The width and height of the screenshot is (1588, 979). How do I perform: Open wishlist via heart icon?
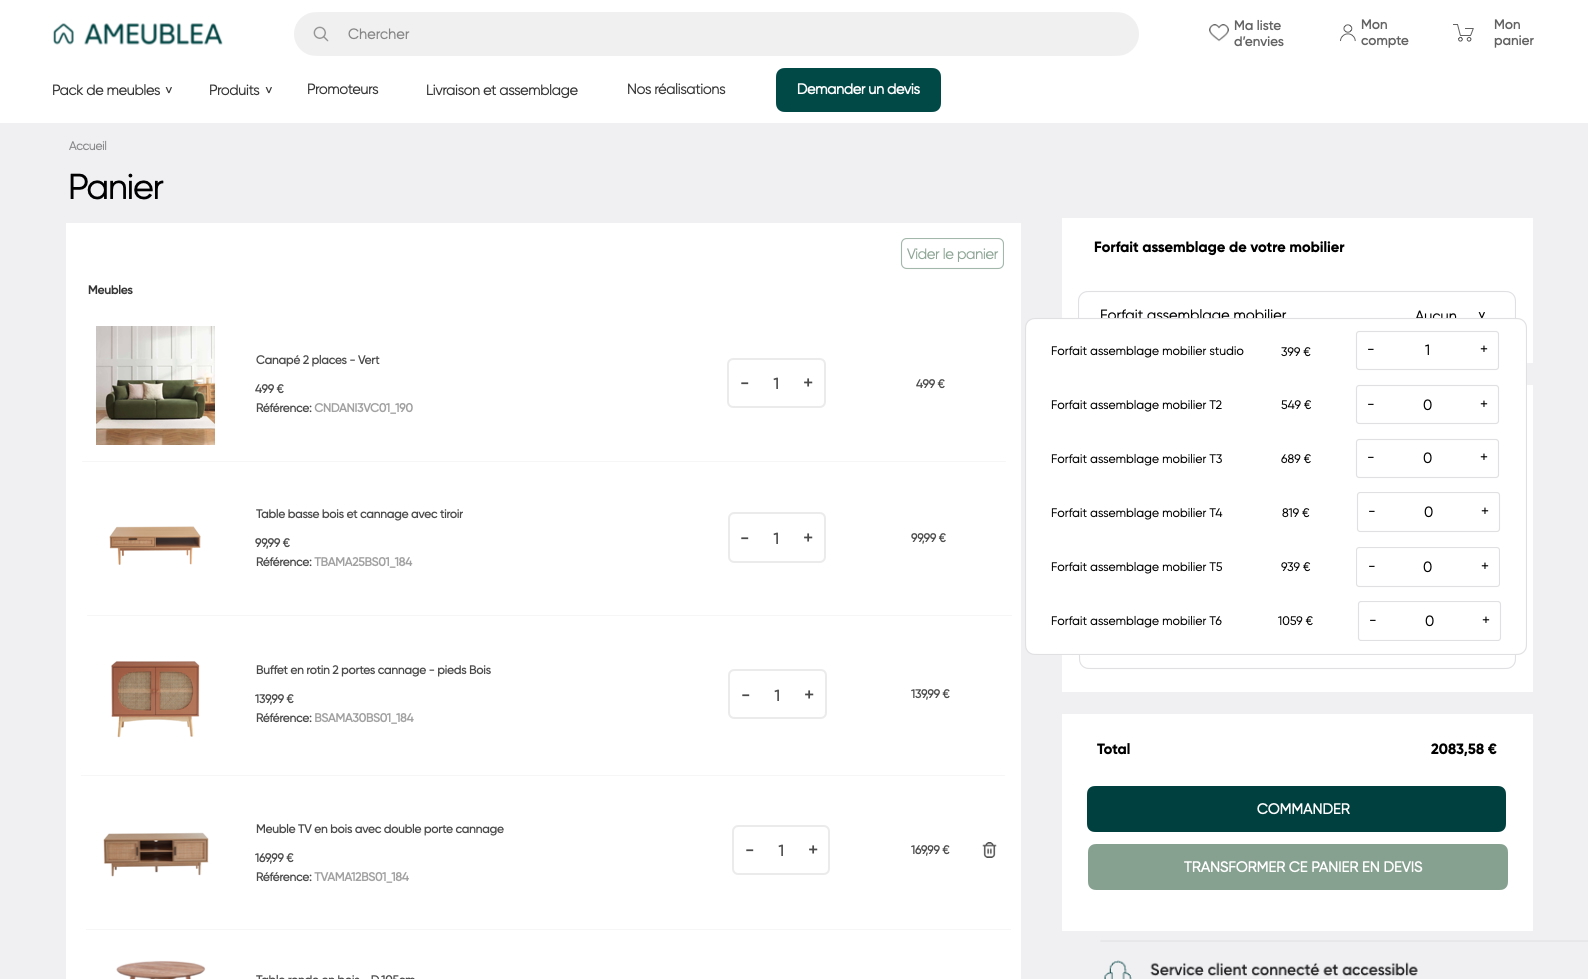1218,33
